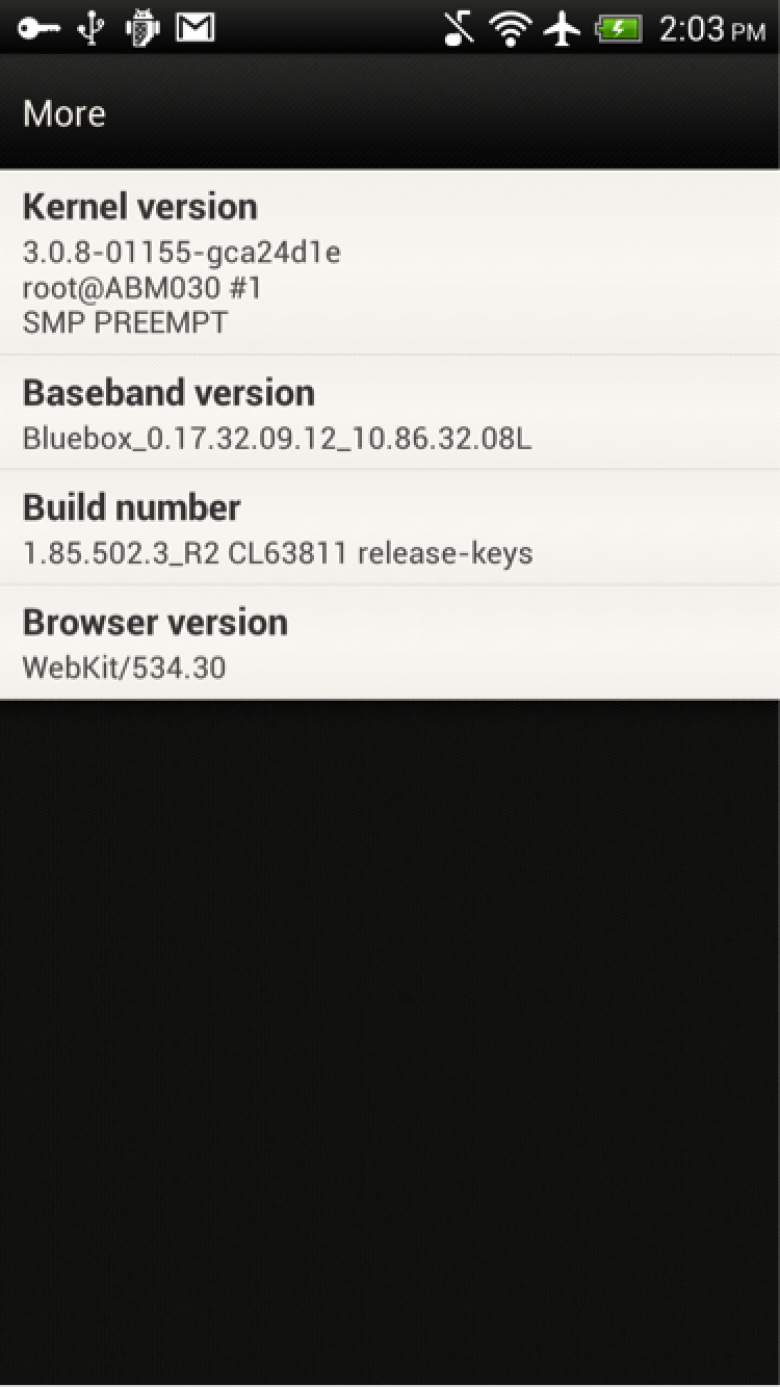The width and height of the screenshot is (780, 1387).
Task: Tap the airplane mode icon
Action: point(562,29)
